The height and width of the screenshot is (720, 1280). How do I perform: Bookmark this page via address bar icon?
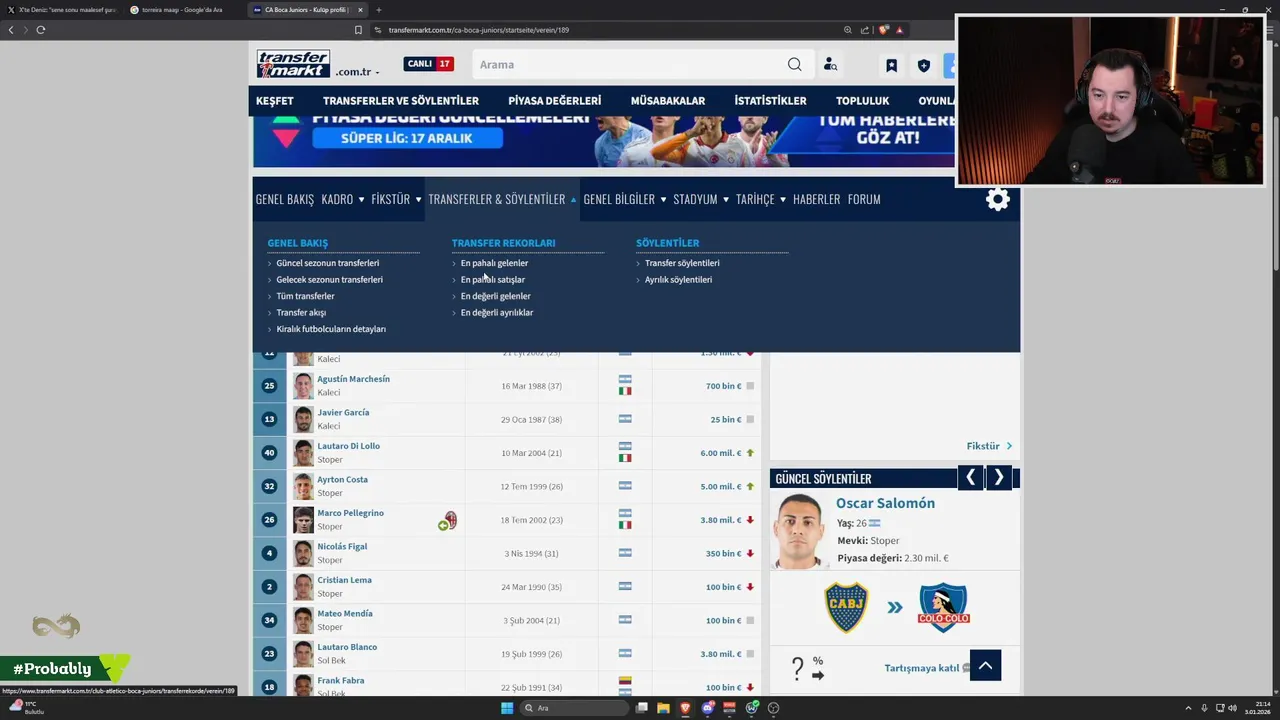point(358,30)
